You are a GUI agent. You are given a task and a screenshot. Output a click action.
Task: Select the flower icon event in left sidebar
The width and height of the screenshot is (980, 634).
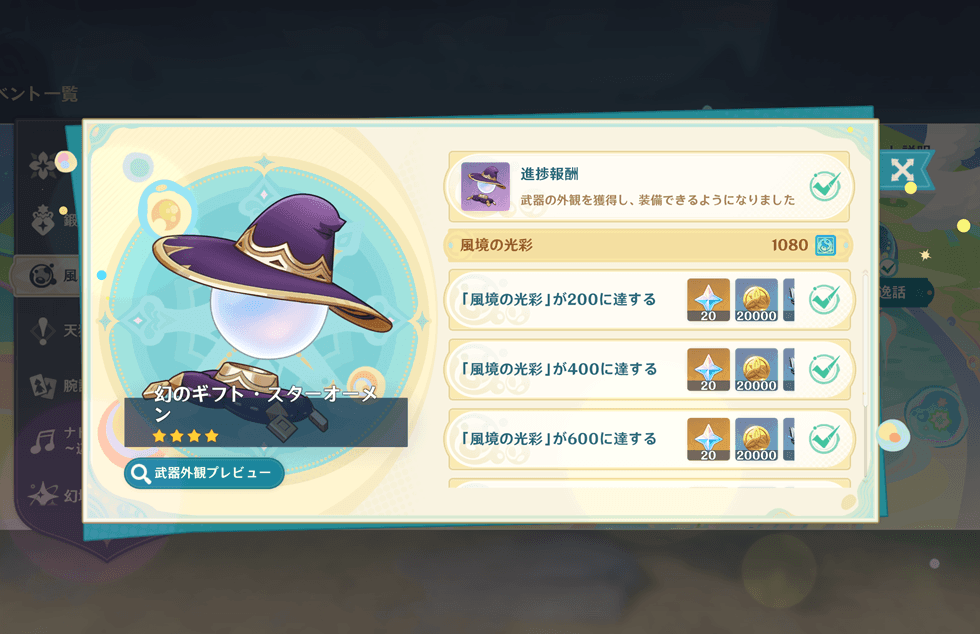click(x=42, y=166)
